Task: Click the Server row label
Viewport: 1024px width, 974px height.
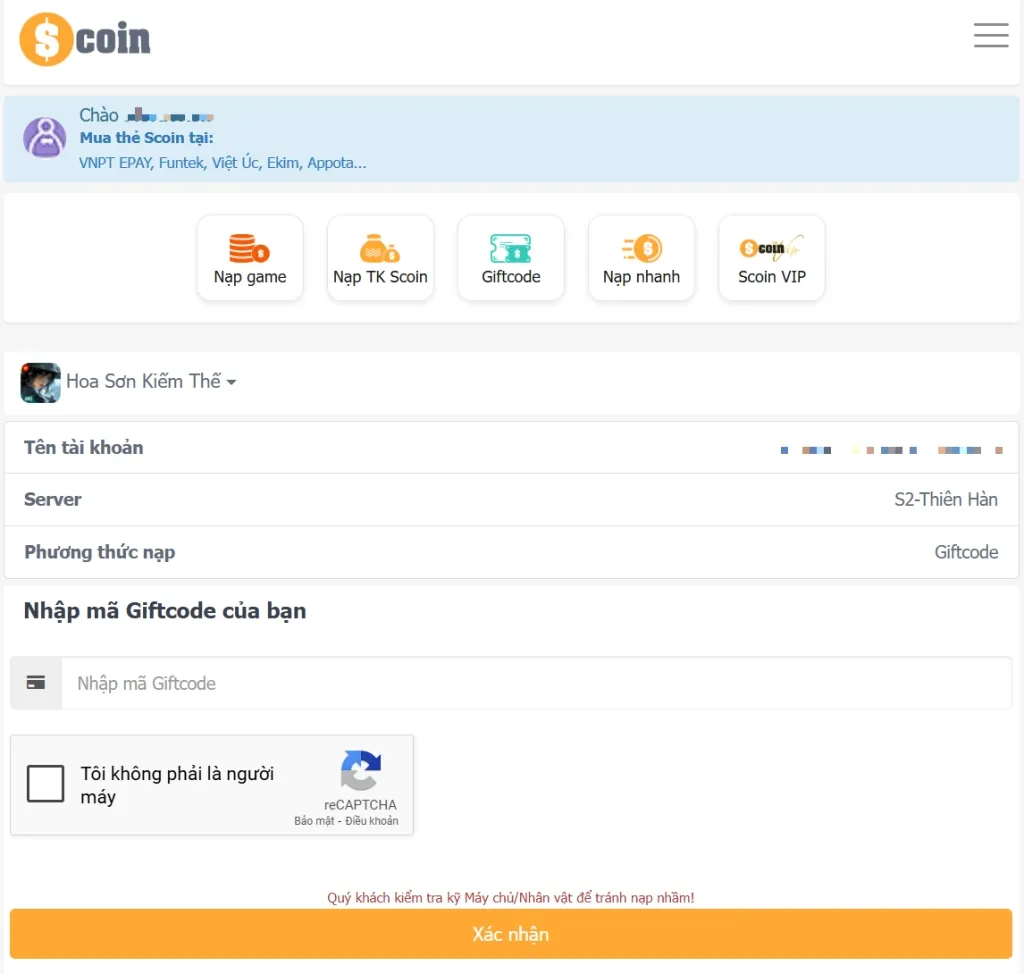Action: tap(53, 500)
